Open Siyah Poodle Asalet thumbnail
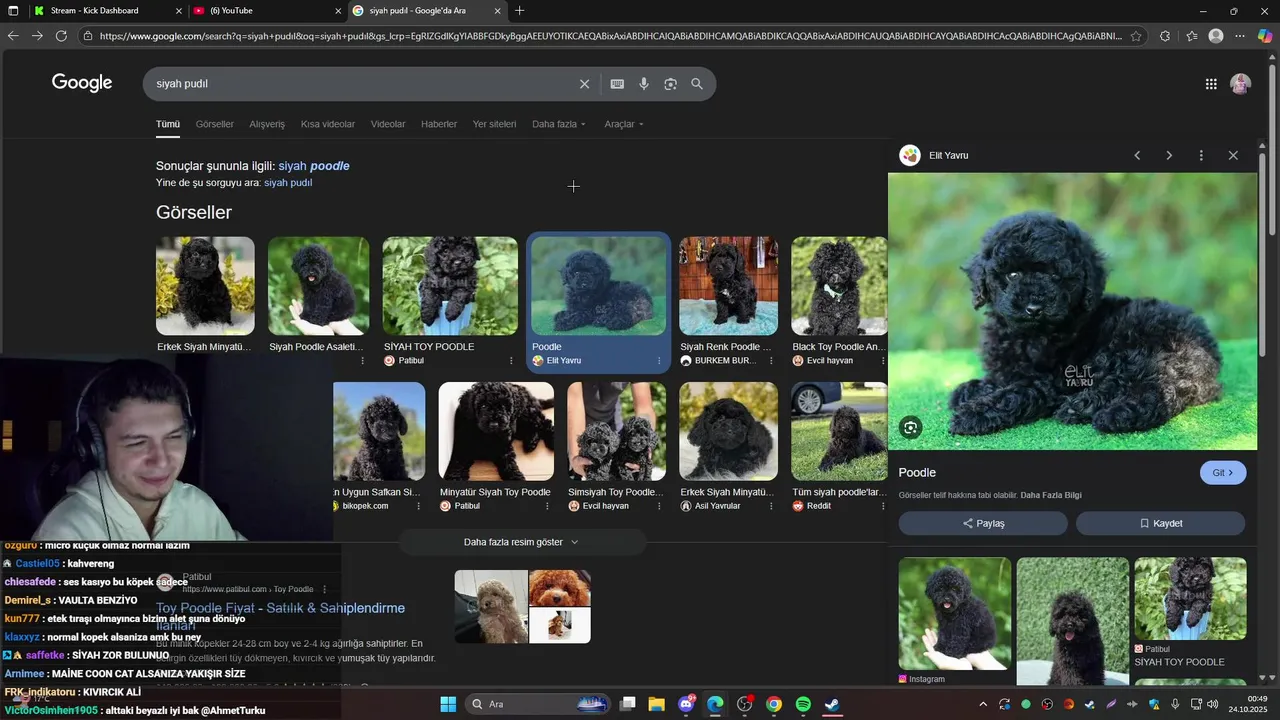 tap(318, 286)
